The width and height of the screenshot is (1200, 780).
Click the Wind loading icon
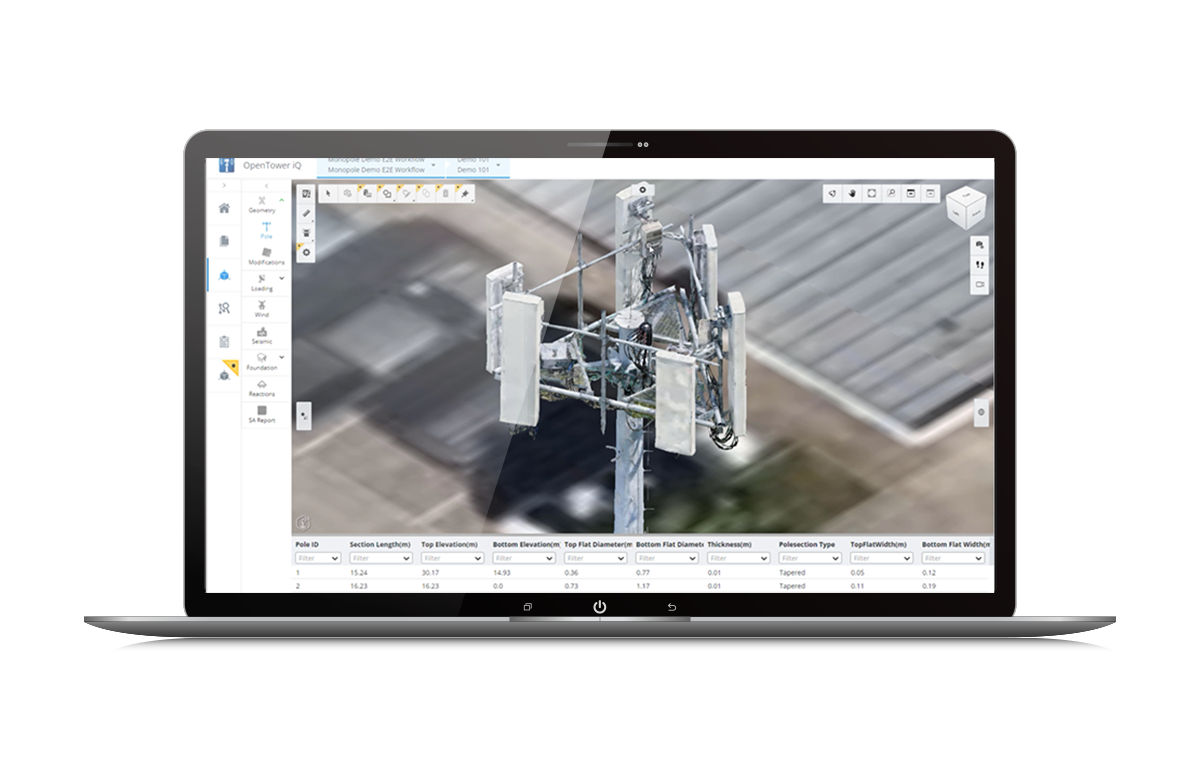pos(261,307)
